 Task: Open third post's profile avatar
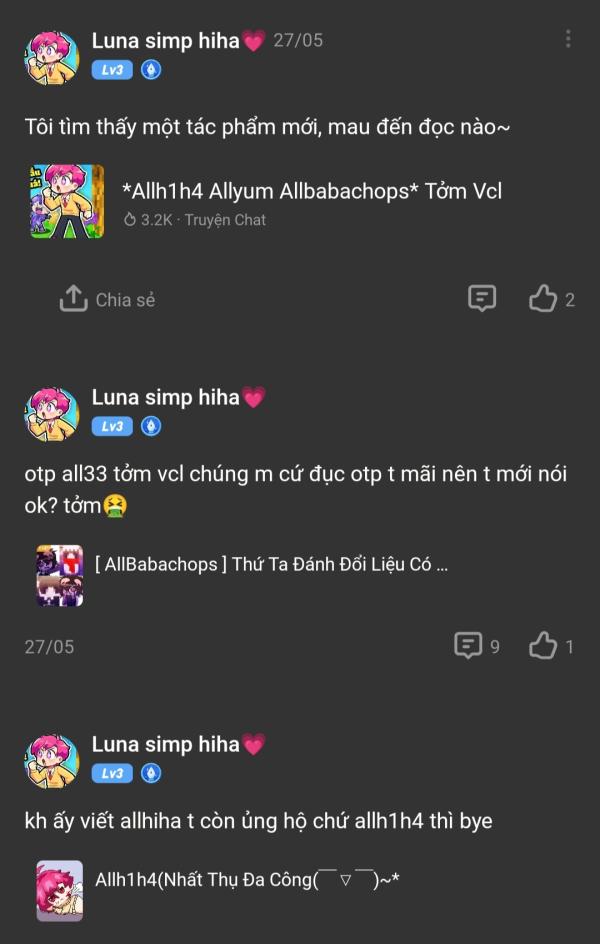pyautogui.click(x=52, y=761)
